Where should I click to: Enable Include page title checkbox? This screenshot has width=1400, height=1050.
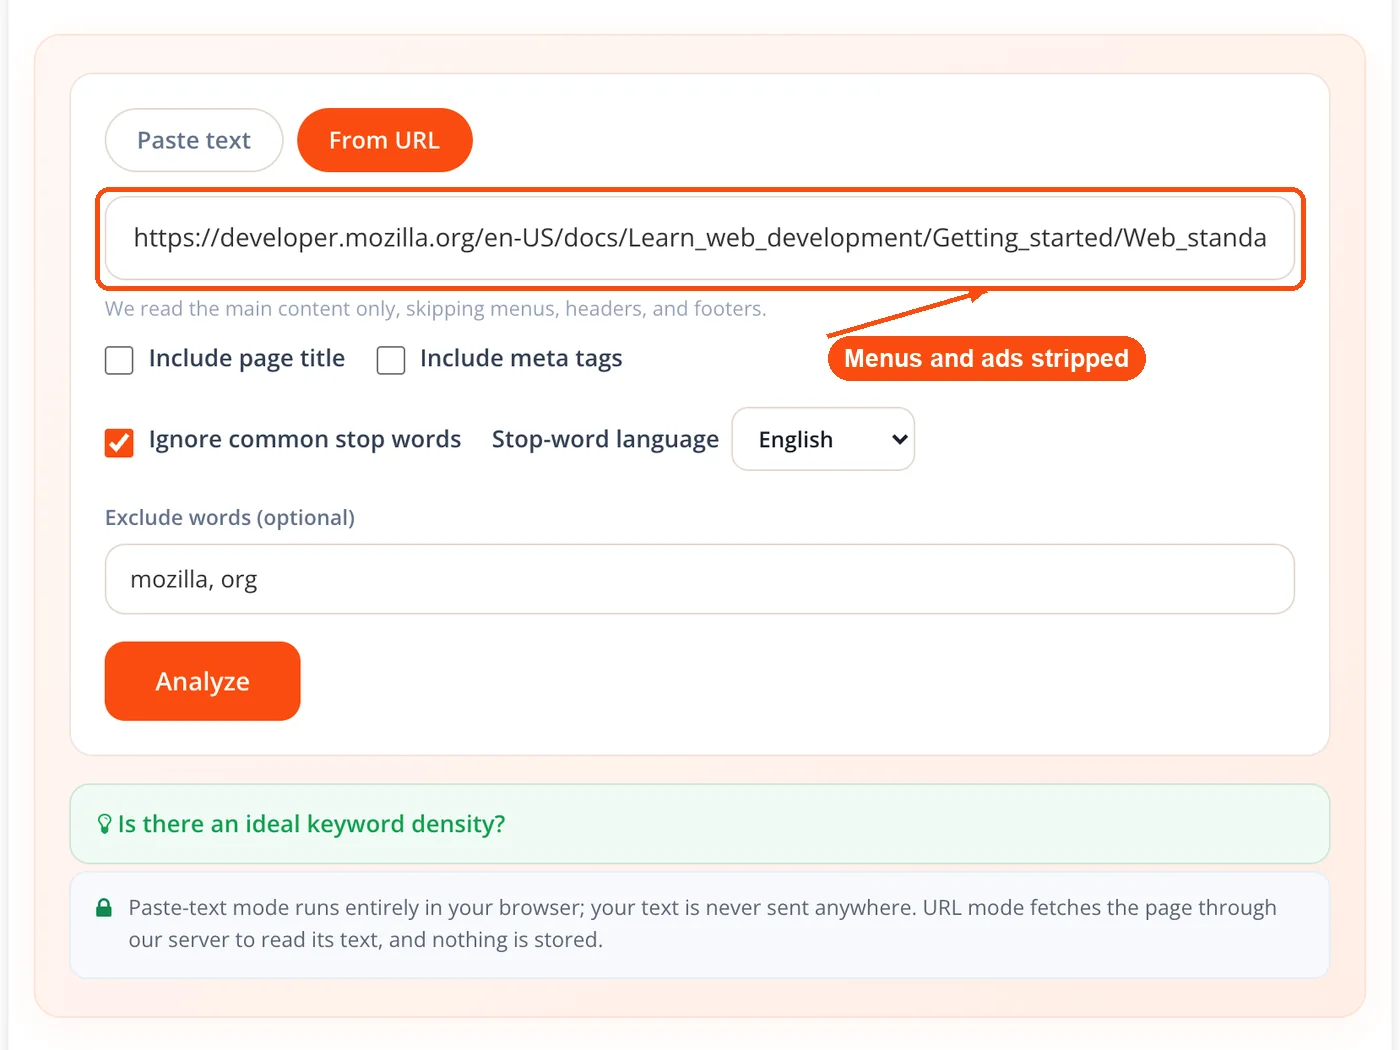point(119,360)
